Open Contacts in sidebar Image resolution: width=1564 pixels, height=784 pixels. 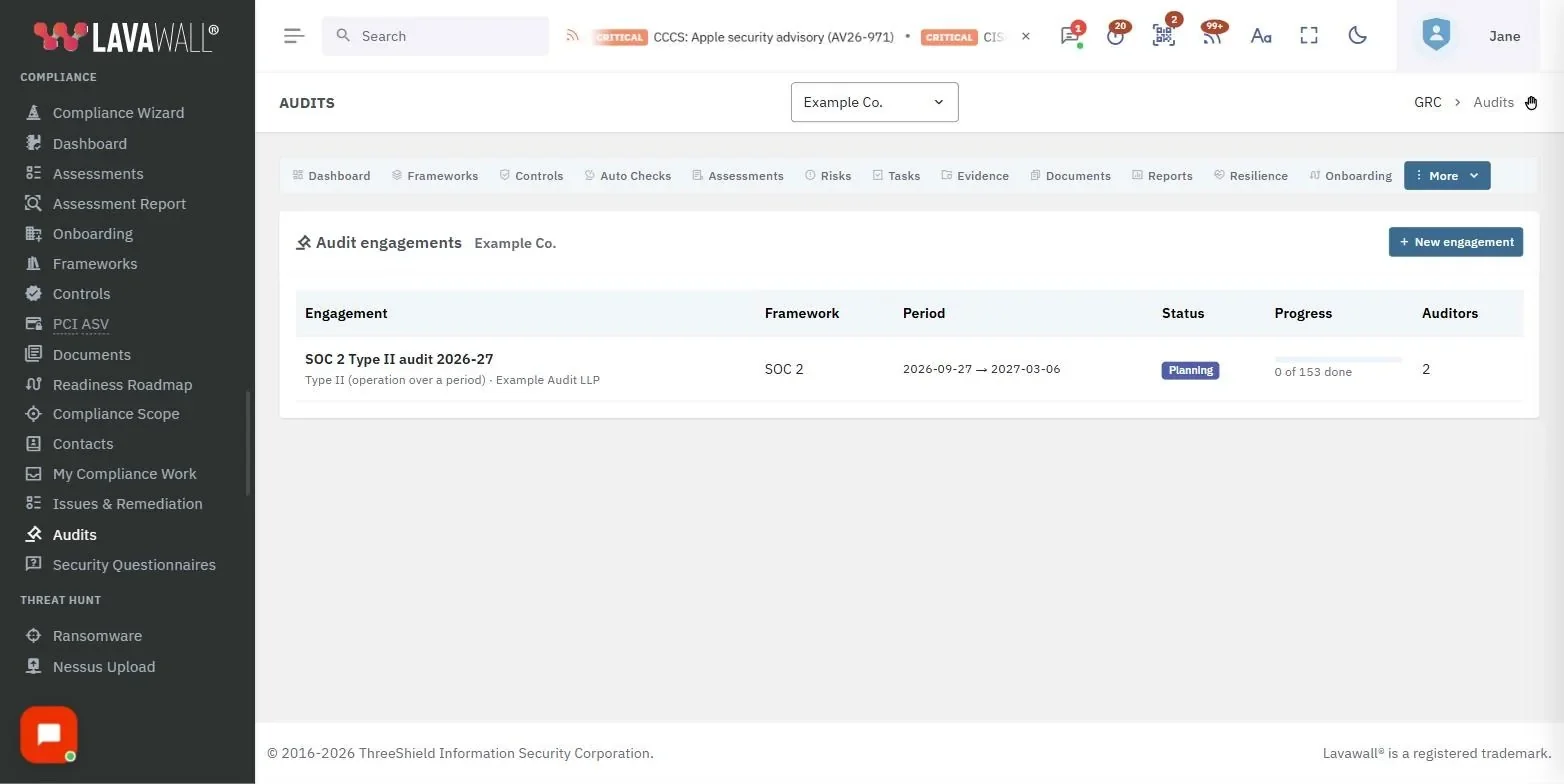click(82, 444)
